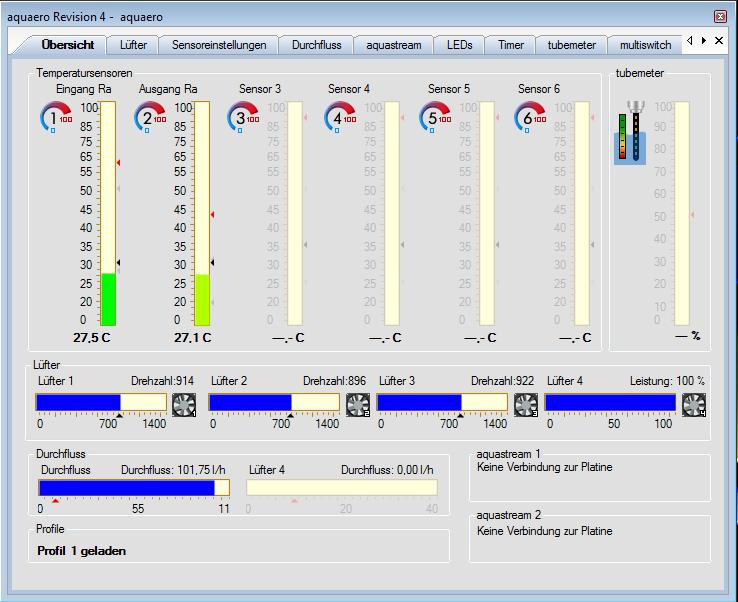Click the Durchfluss: 101,75 l/h text
Viewport: 738px width, 602px height.
coord(173,470)
